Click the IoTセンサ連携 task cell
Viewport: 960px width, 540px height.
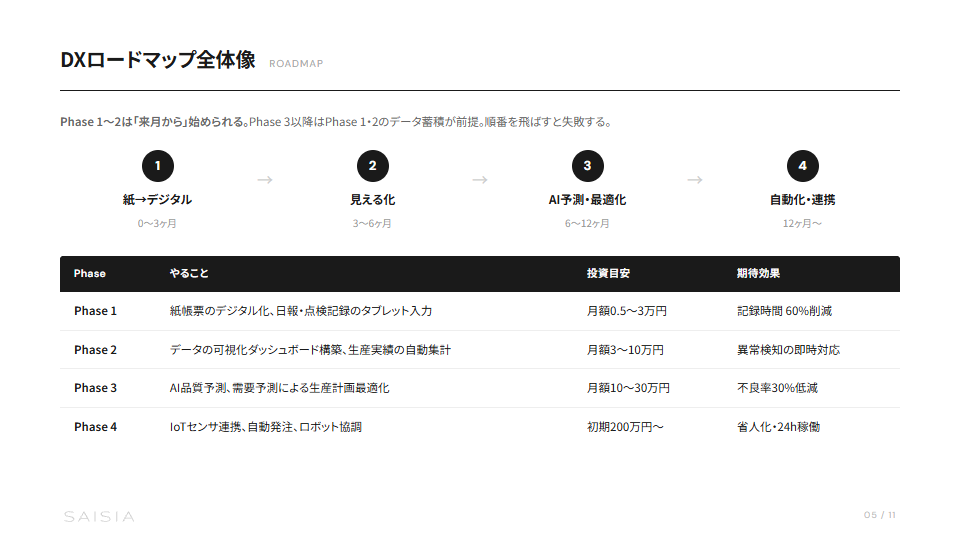pos(266,427)
